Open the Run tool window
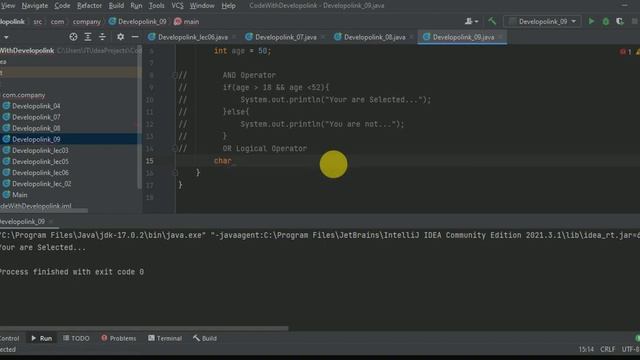 pos(42,338)
